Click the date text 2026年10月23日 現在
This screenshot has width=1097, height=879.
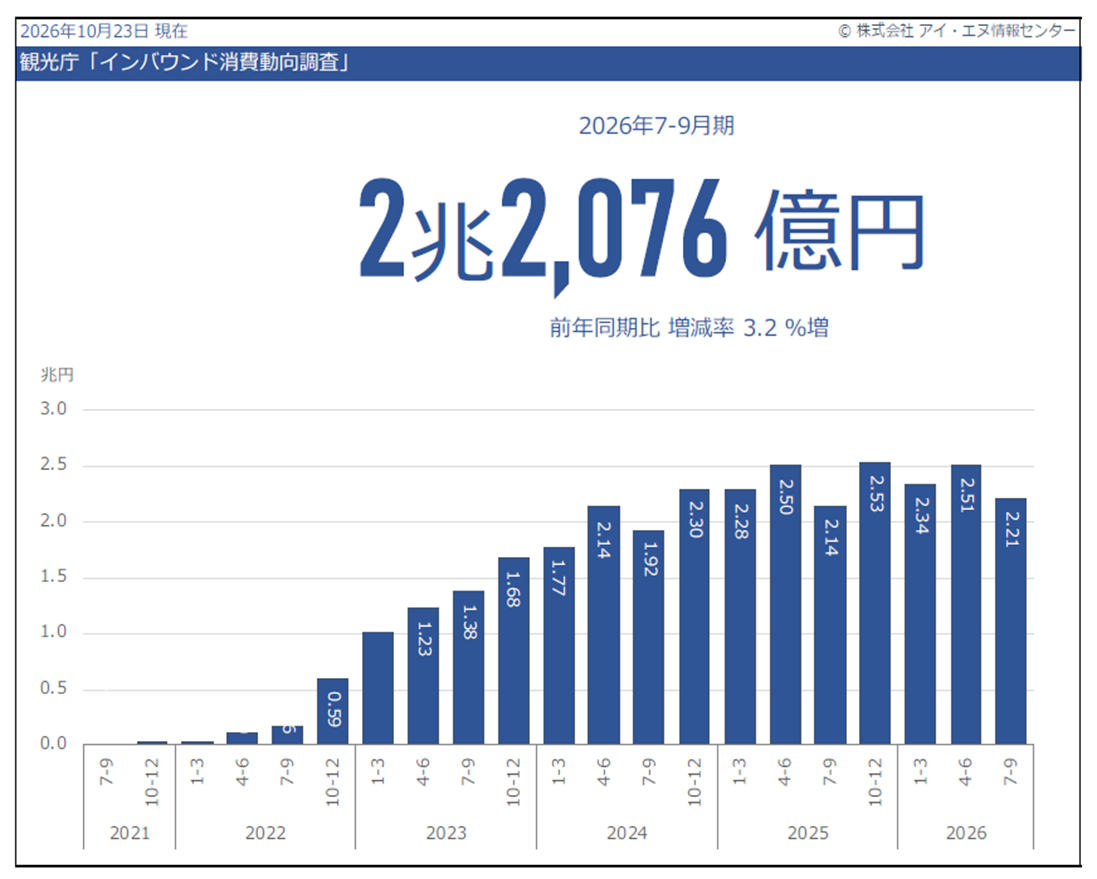104,31
